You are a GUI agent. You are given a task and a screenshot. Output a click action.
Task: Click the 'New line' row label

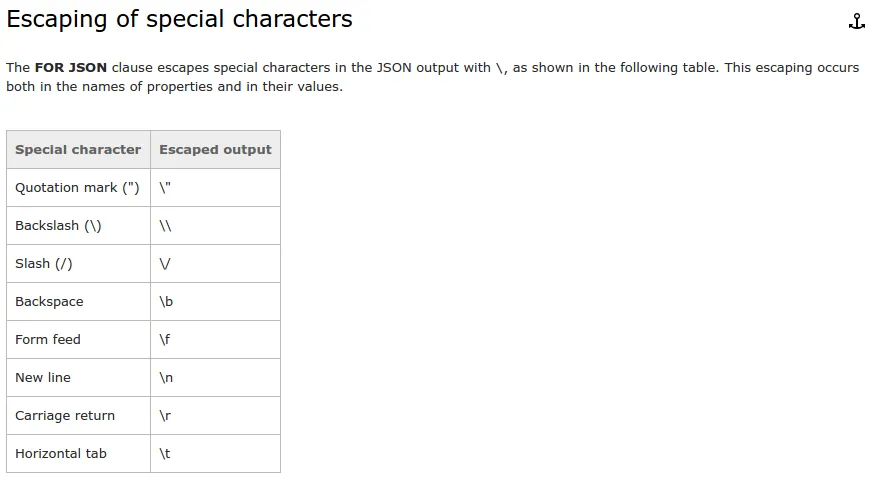(43, 378)
